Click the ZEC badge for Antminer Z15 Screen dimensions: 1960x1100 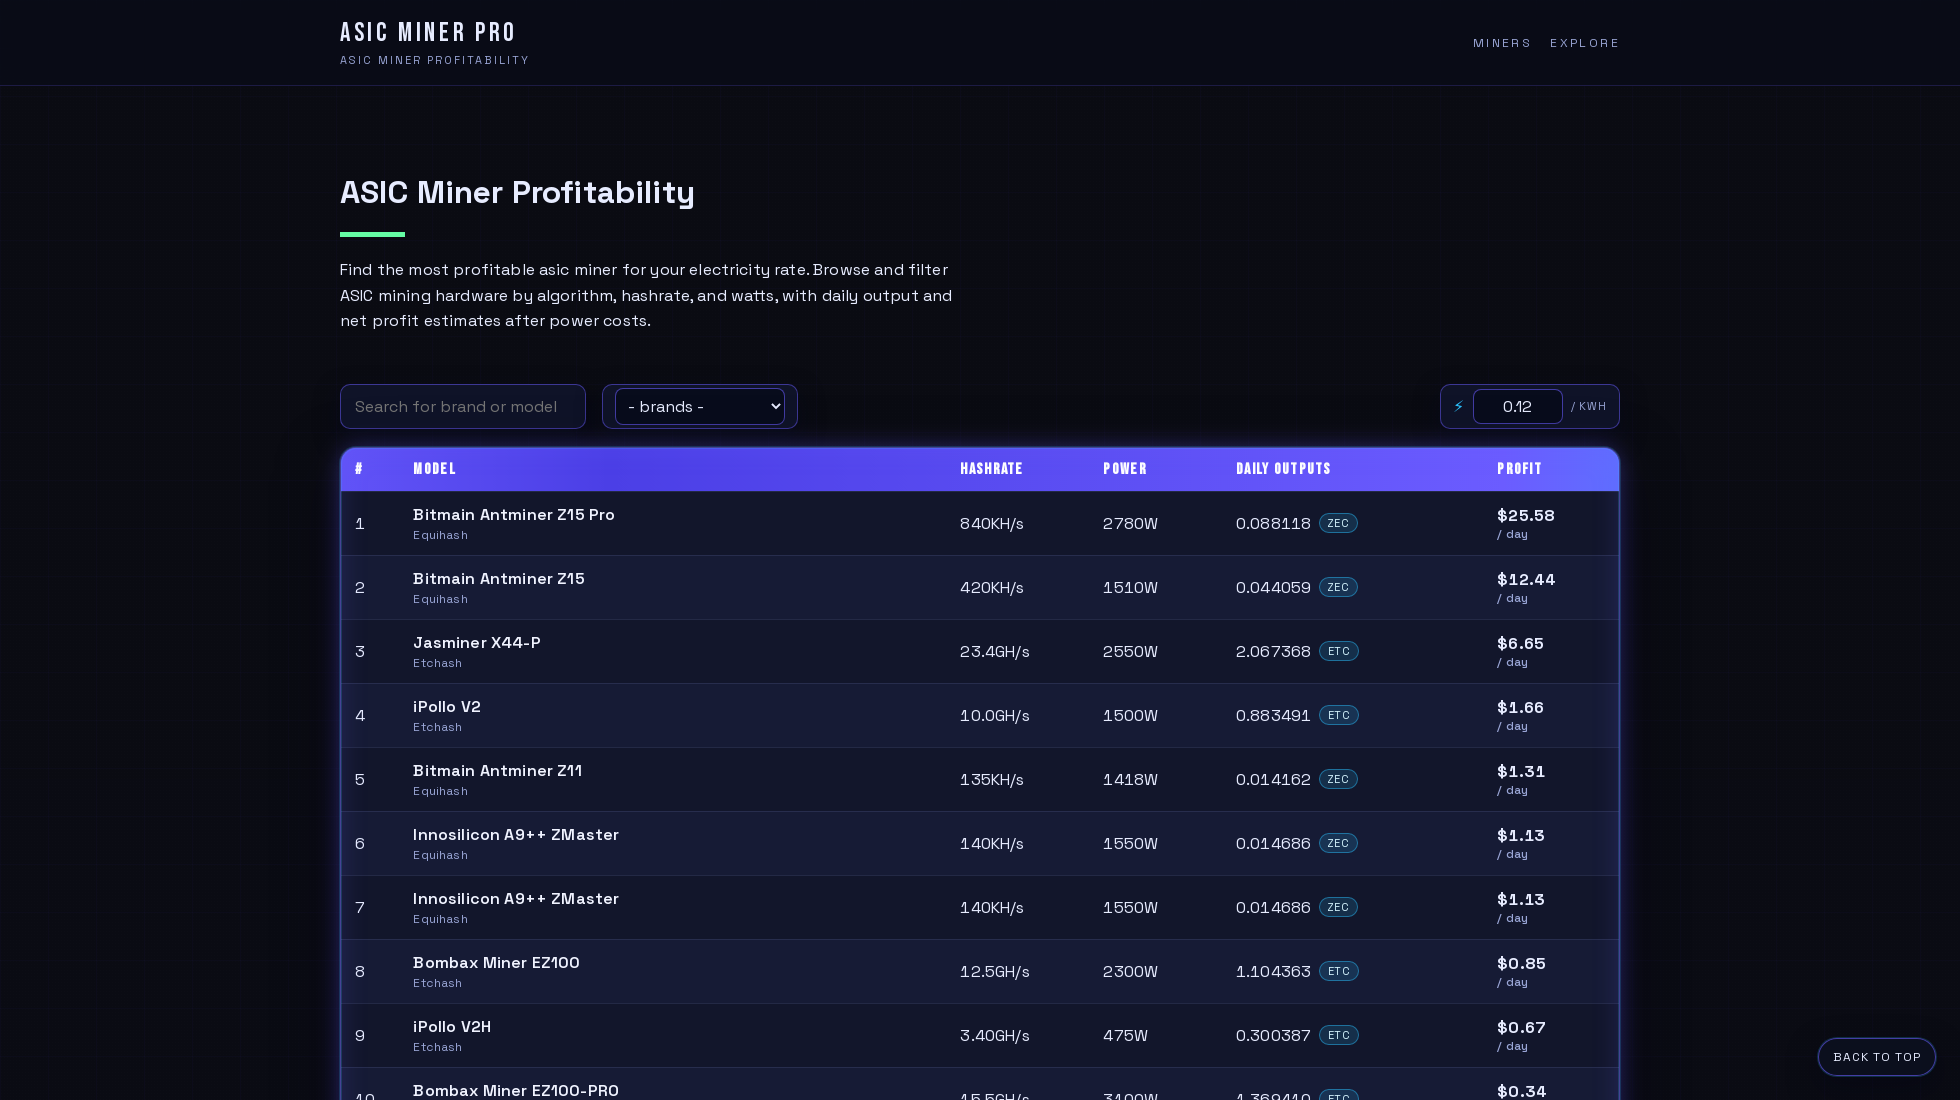[x=1338, y=587]
